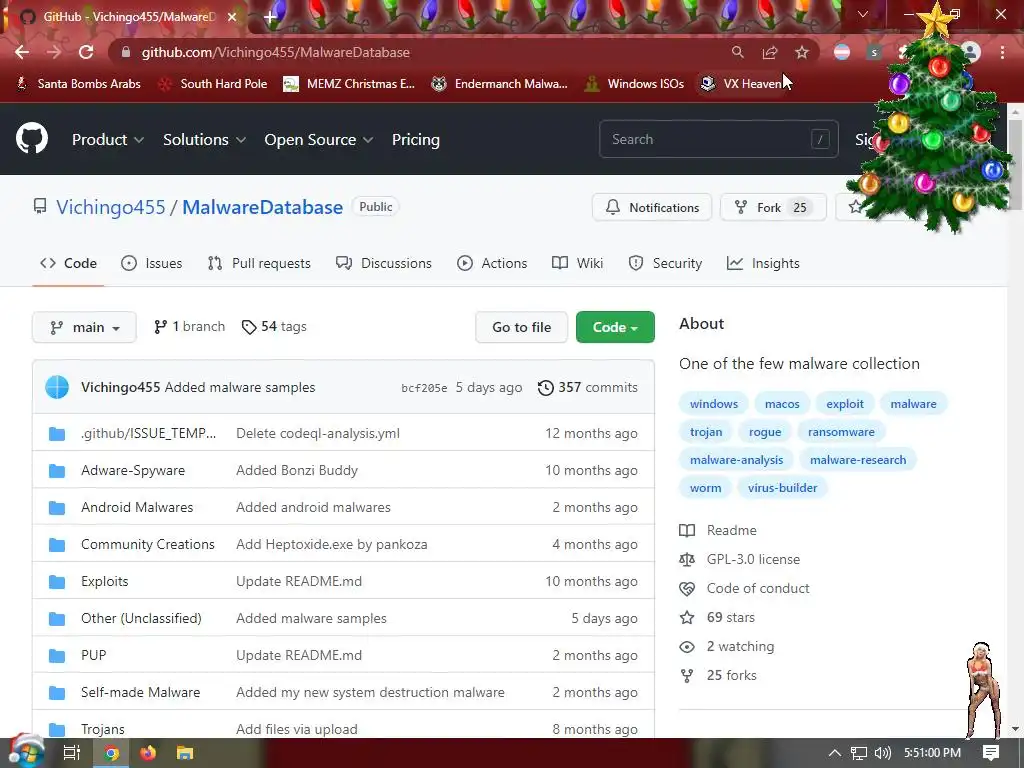Open the .github/ISSUE_TEMP... folder
The height and width of the screenshot is (768, 1024).
[148, 434]
